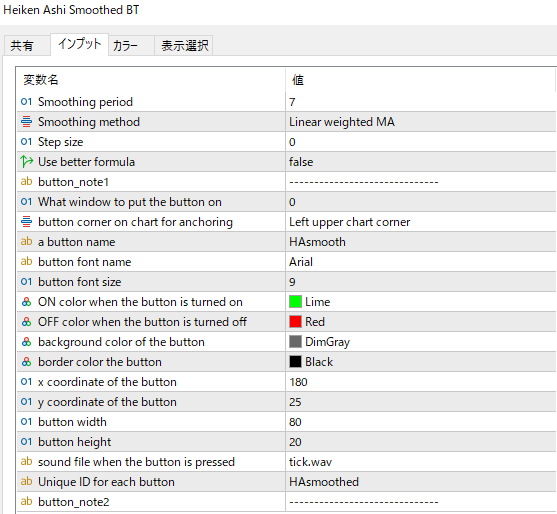Select the DimGray background color swatch
The image size is (557, 514).
click(295, 342)
